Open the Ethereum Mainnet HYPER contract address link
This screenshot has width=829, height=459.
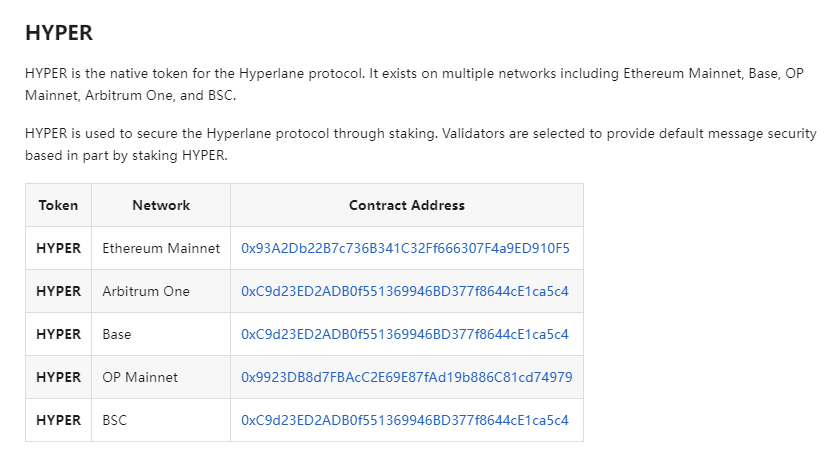coord(405,248)
